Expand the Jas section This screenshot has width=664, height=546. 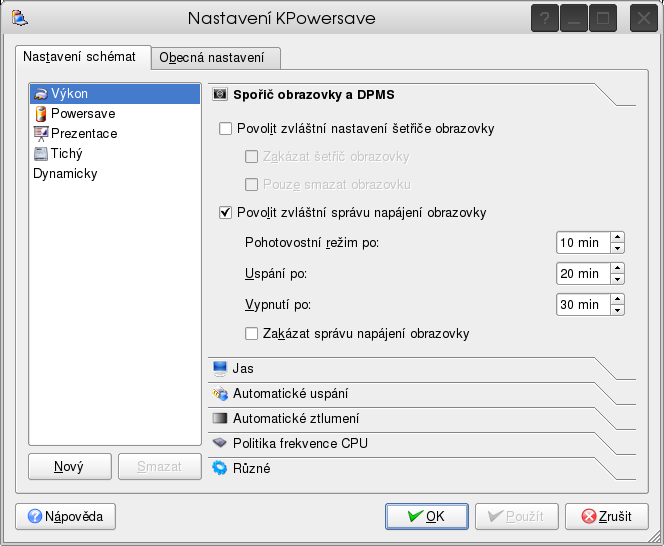[x=422, y=369]
